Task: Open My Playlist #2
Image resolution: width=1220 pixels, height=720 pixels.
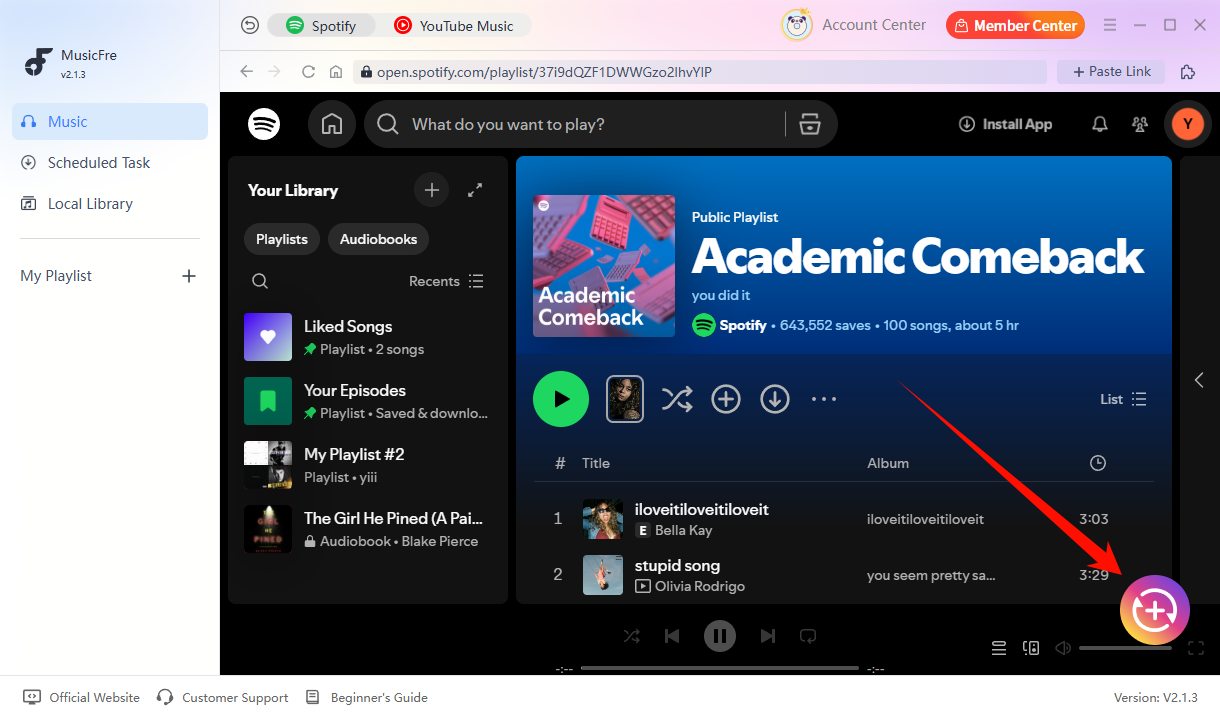Action: (x=368, y=465)
